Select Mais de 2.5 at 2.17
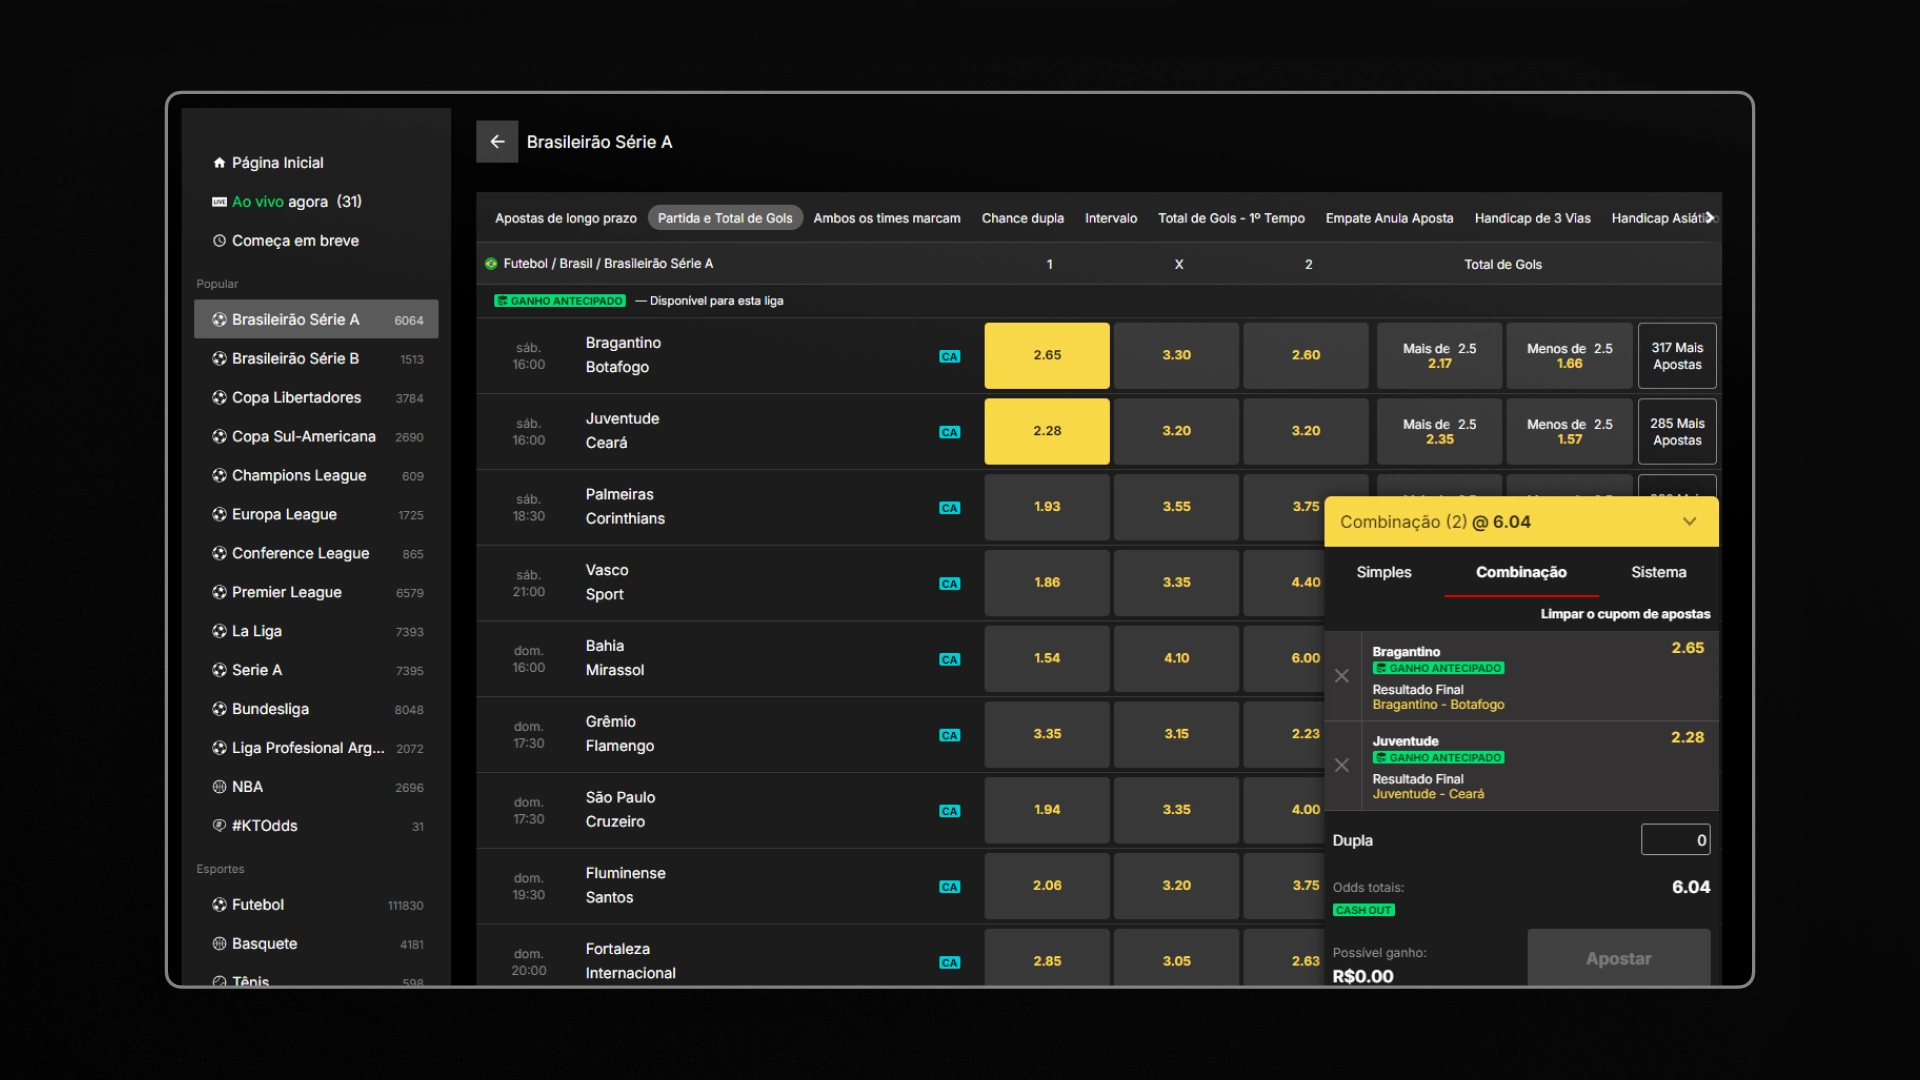Viewport: 1920px width, 1080px height. [1439, 356]
